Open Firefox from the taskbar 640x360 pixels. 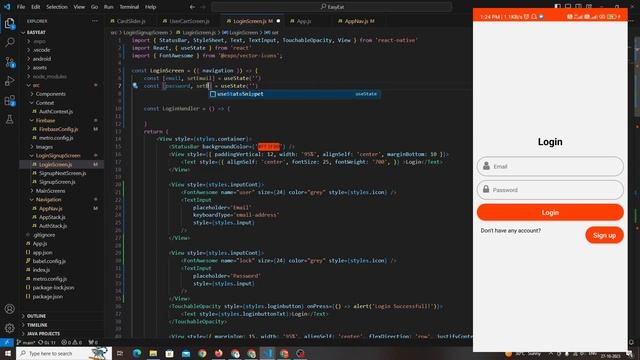tap(219, 353)
